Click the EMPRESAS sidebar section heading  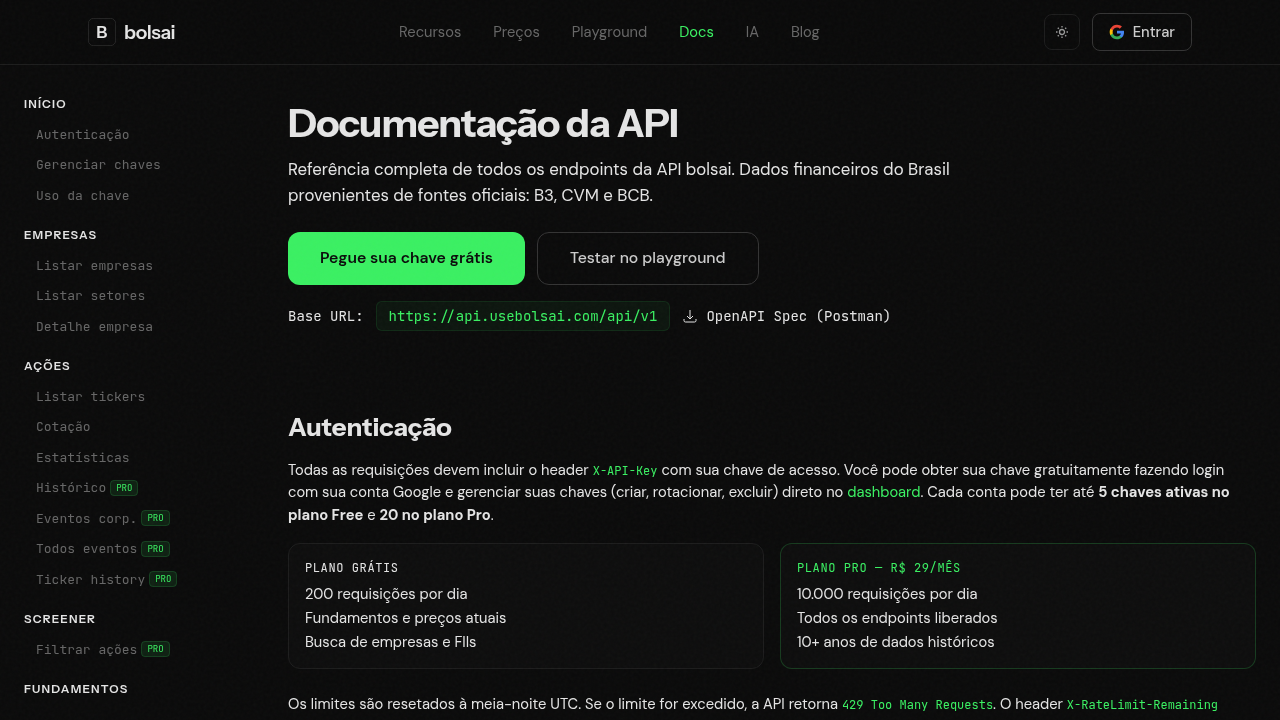pyautogui.click(x=60, y=235)
